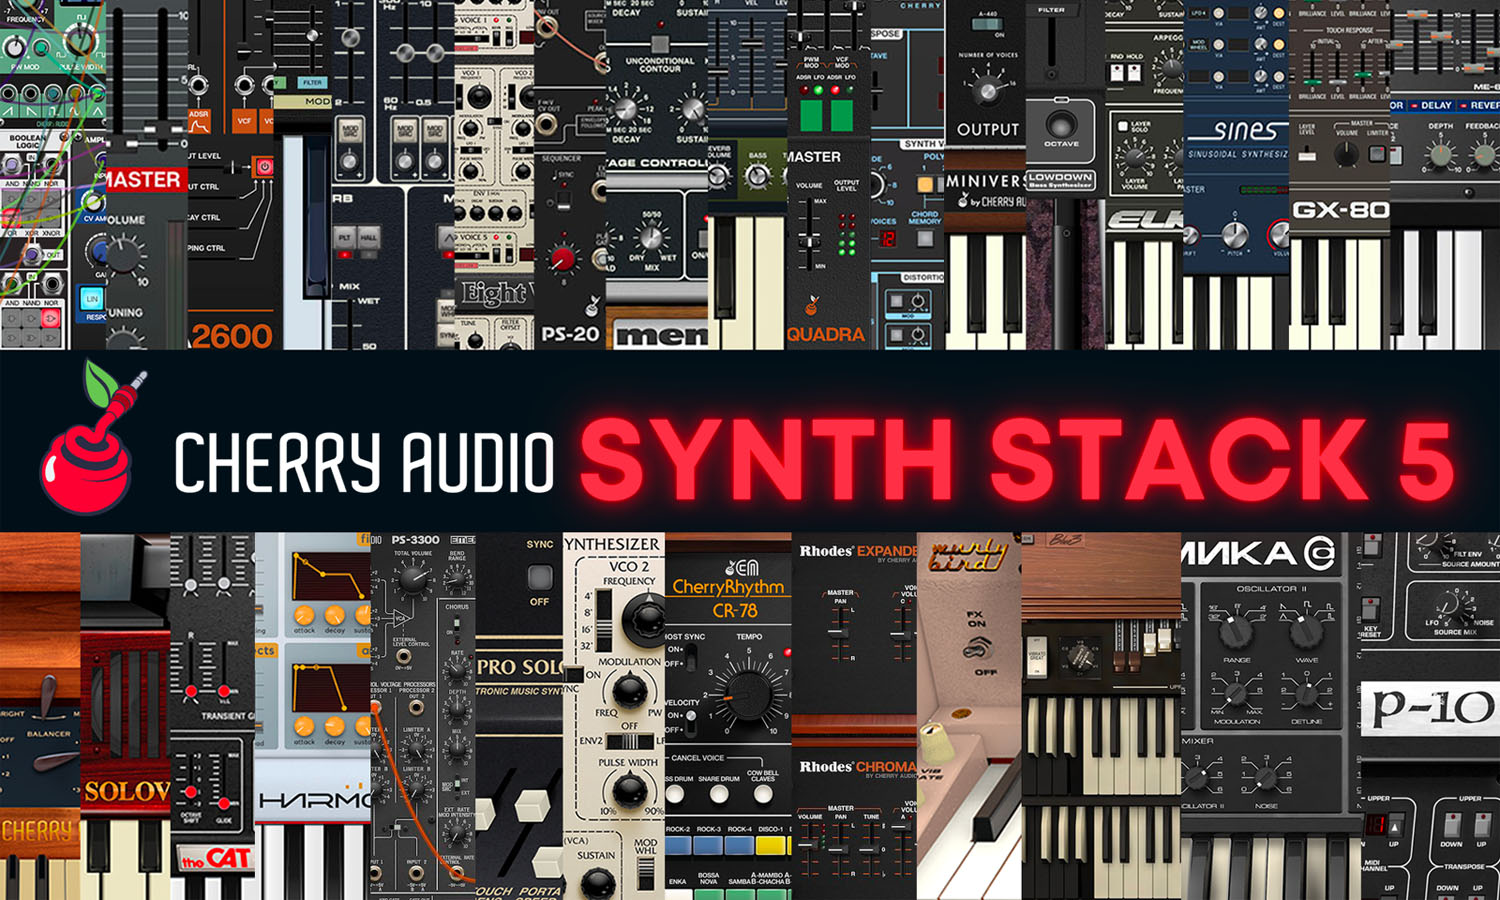Enable the LAYER SOLO checkbox
Viewport: 1500px width, 900px height.
(x=1123, y=128)
